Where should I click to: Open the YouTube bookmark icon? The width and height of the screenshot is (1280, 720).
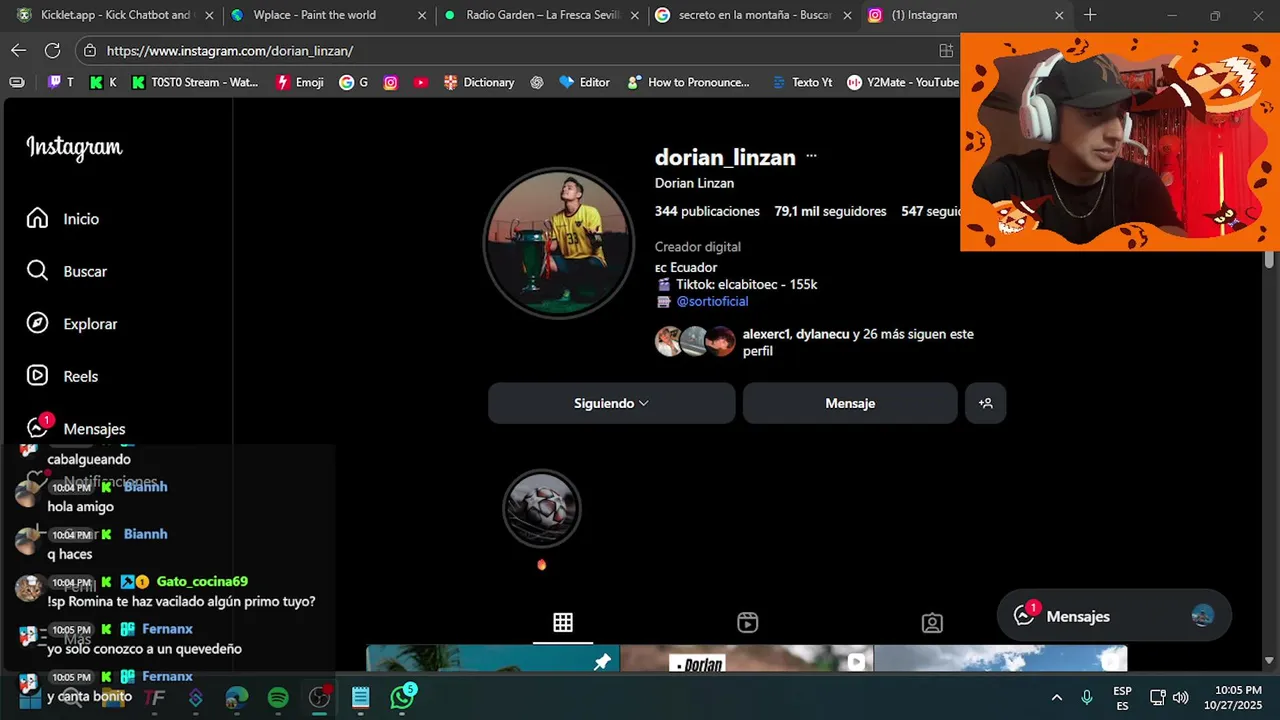(x=421, y=82)
